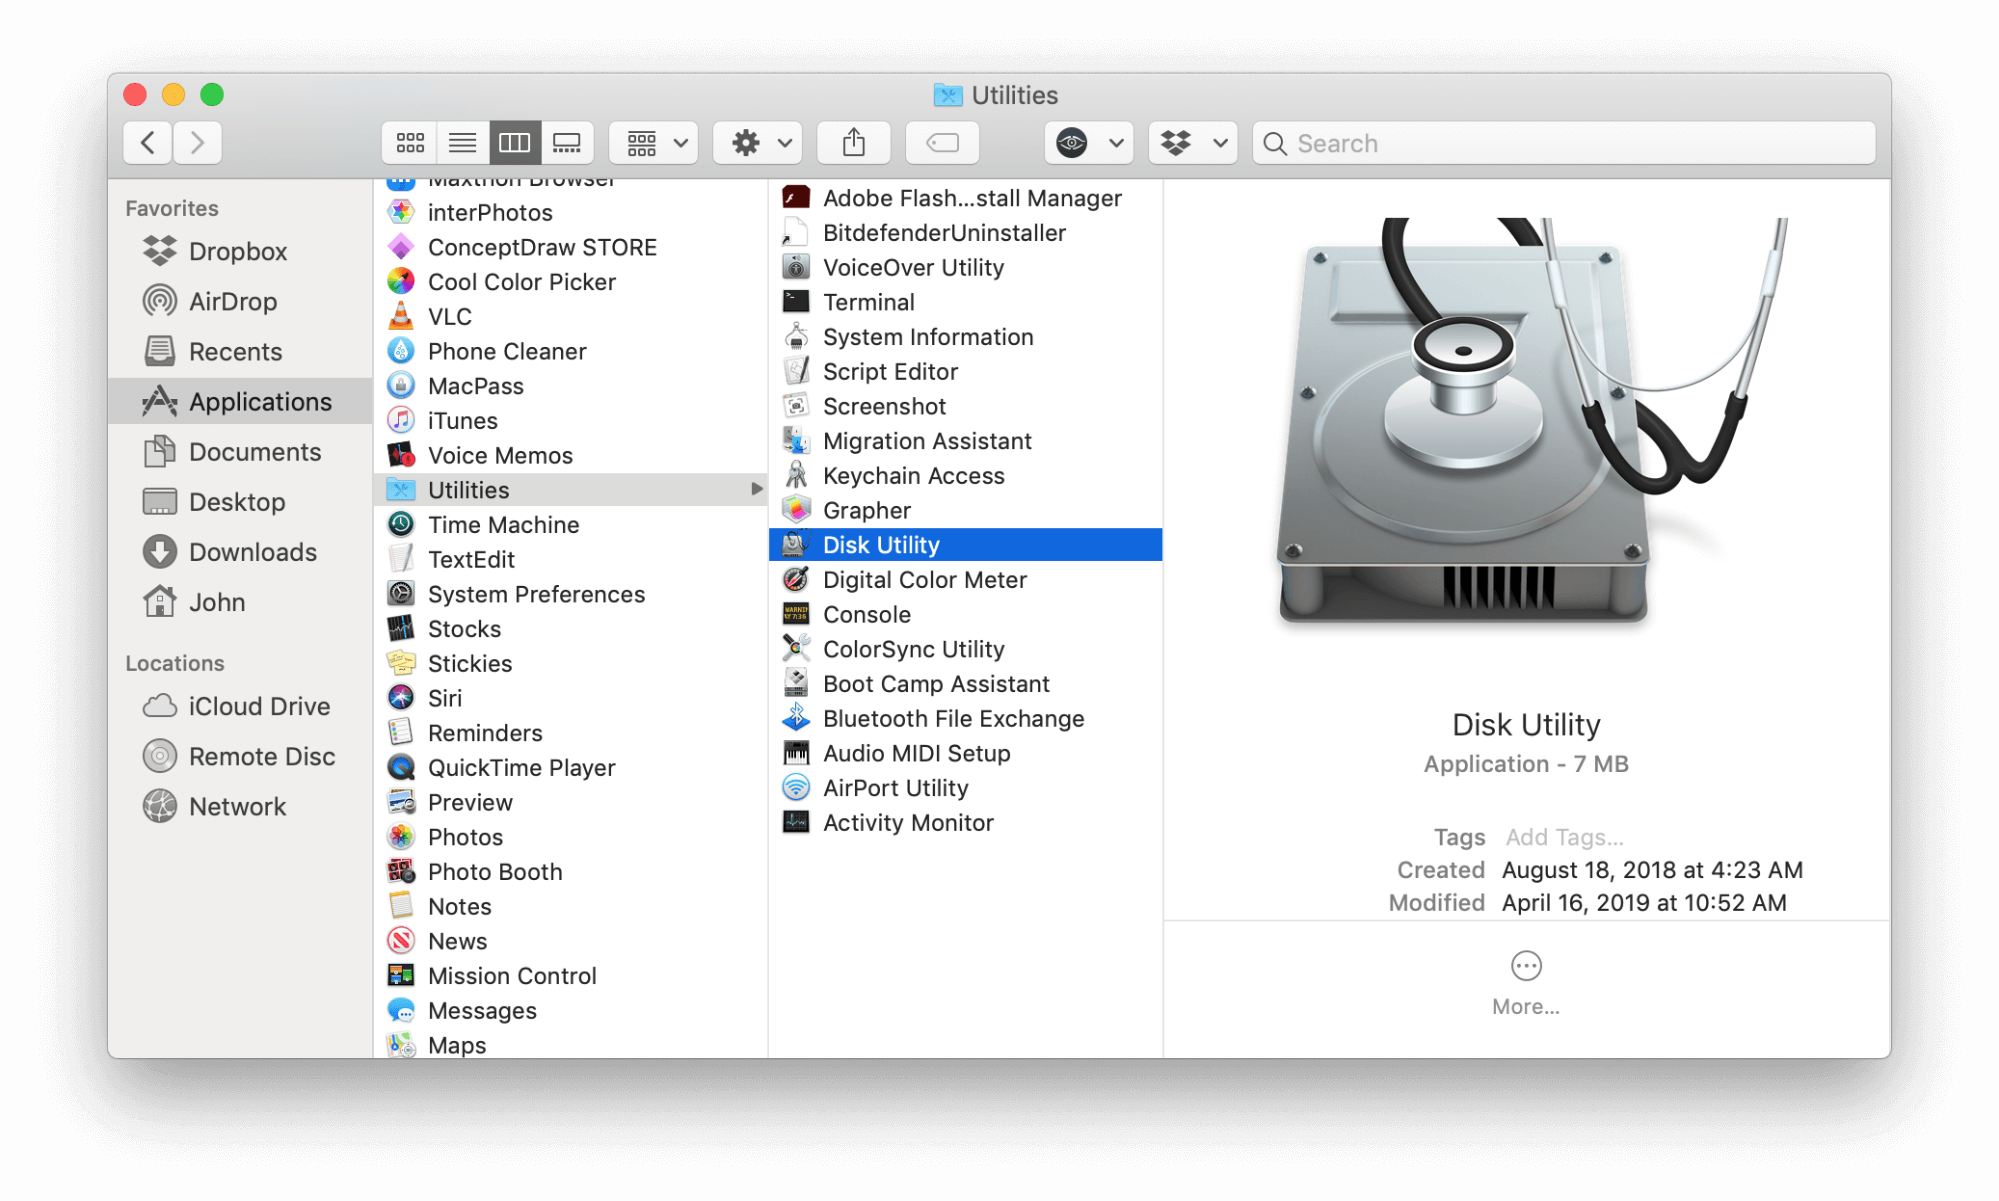Go forward with the right chevron button
This screenshot has height=1201, width=1999.
coord(197,143)
